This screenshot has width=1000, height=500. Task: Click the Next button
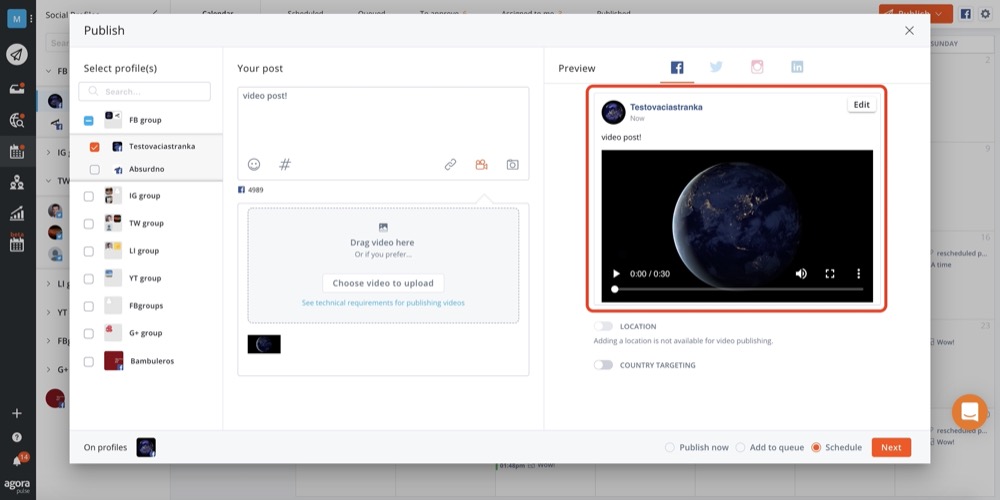pos(890,447)
